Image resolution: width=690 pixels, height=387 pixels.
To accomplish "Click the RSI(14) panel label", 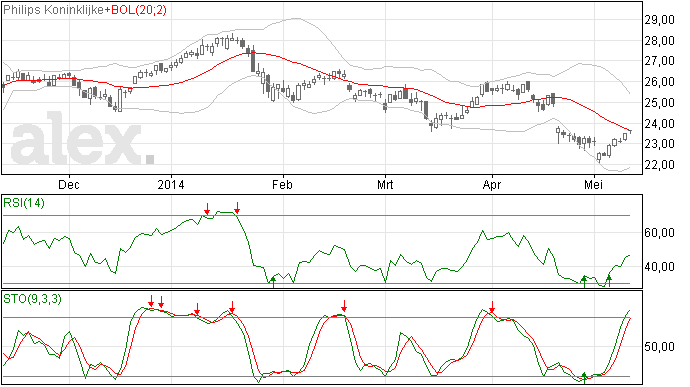I will 24,203.
